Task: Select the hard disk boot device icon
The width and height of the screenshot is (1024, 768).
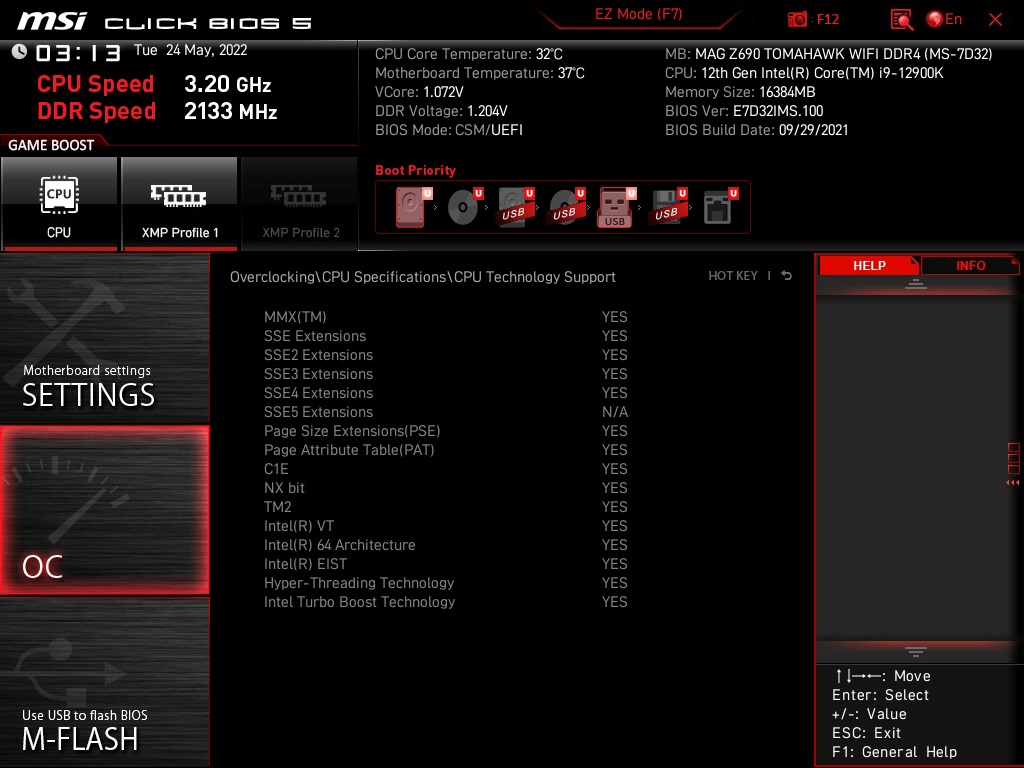Action: pyautogui.click(x=413, y=207)
